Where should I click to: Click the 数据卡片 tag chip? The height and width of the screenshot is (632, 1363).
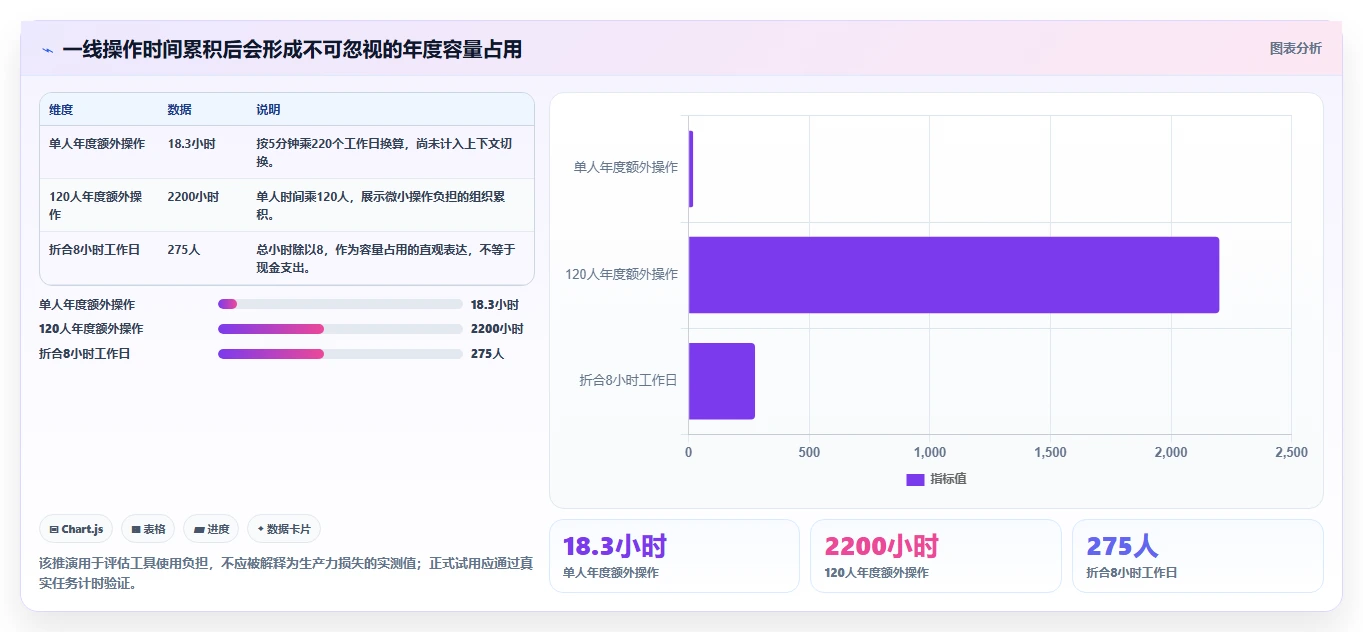284,529
